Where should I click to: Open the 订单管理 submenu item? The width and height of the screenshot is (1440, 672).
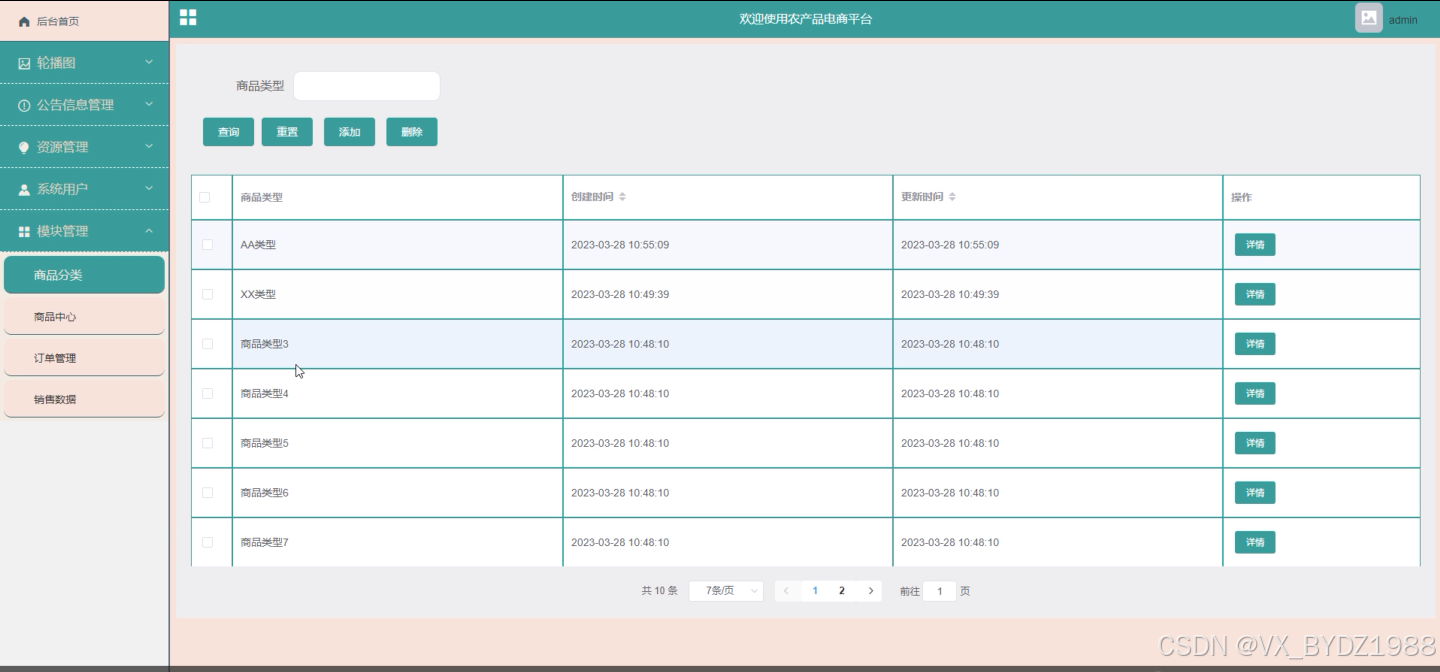[x=84, y=358]
